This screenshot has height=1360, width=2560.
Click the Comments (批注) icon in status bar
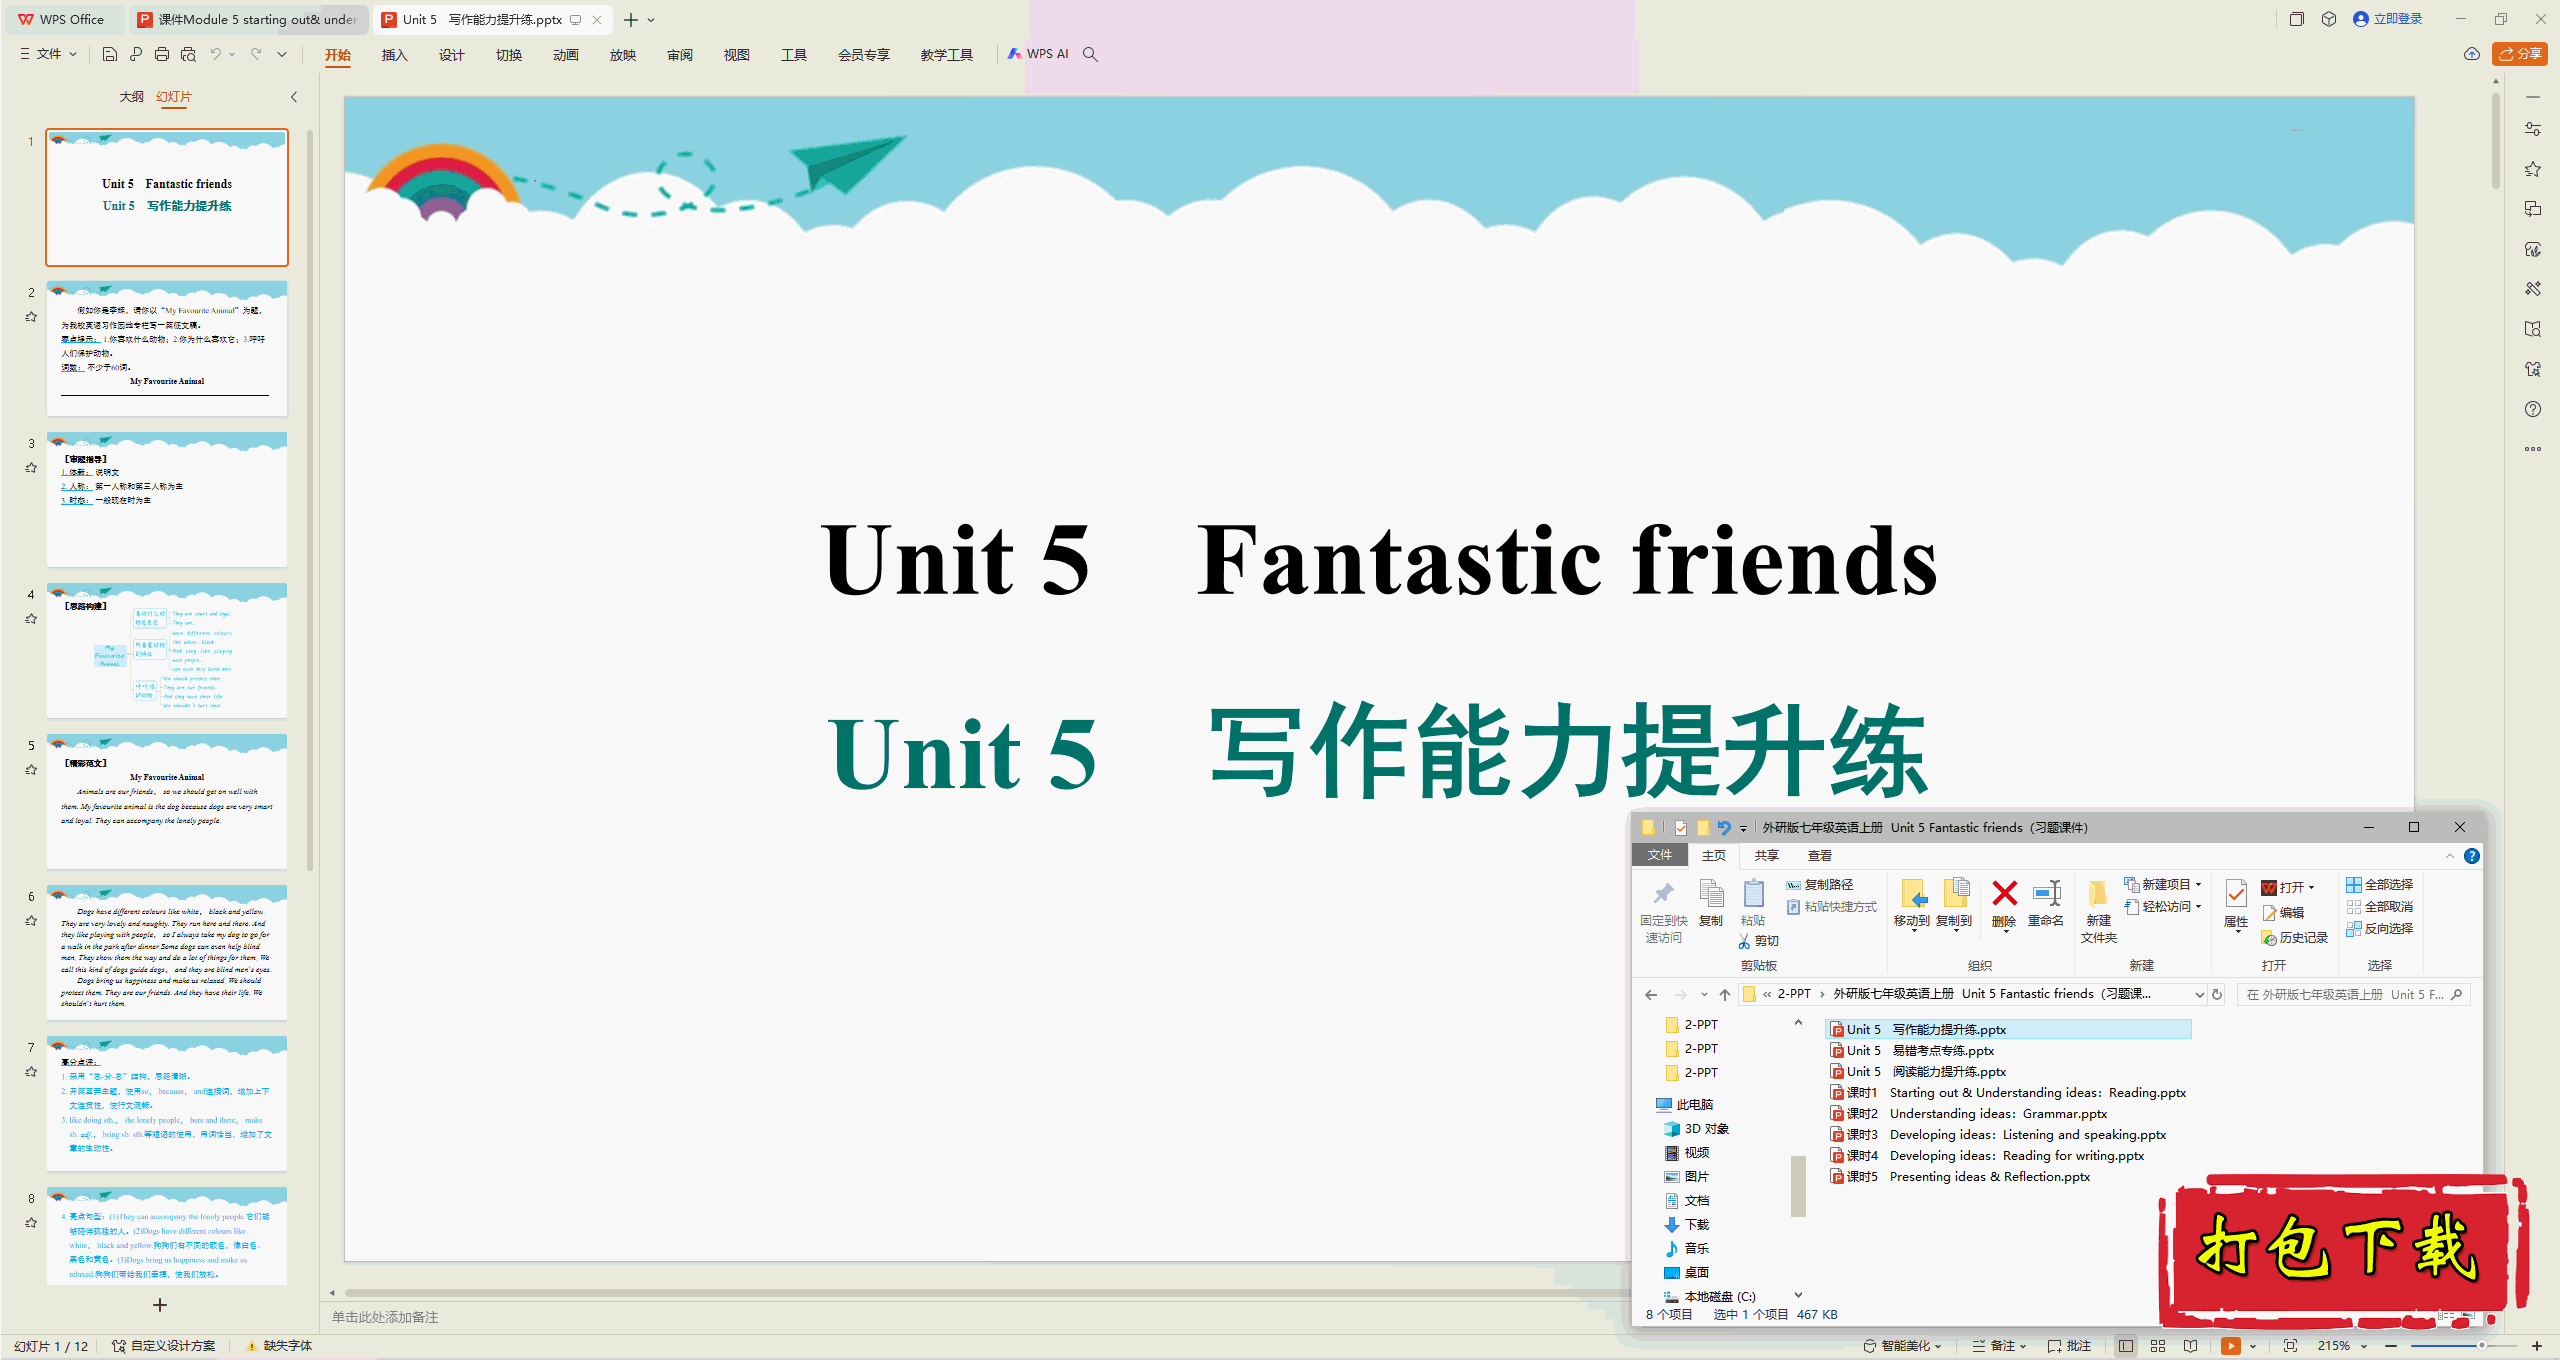click(2069, 1346)
